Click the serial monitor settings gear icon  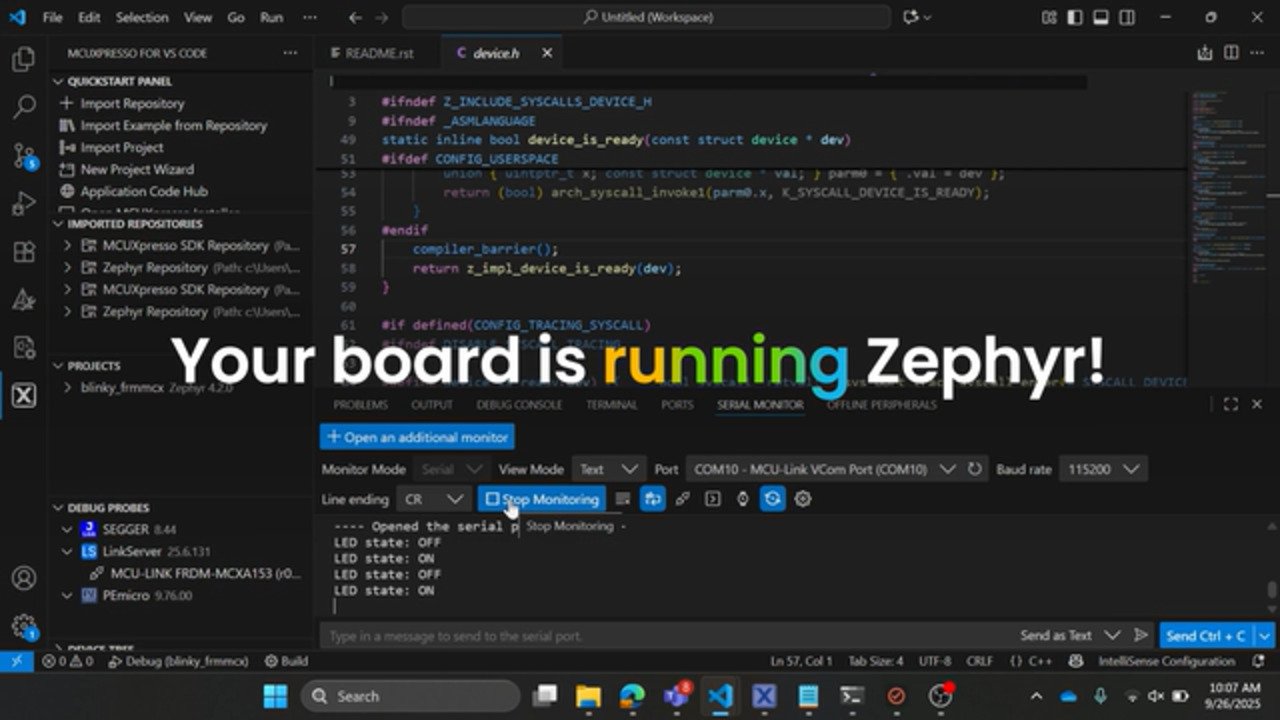pyautogui.click(x=802, y=499)
